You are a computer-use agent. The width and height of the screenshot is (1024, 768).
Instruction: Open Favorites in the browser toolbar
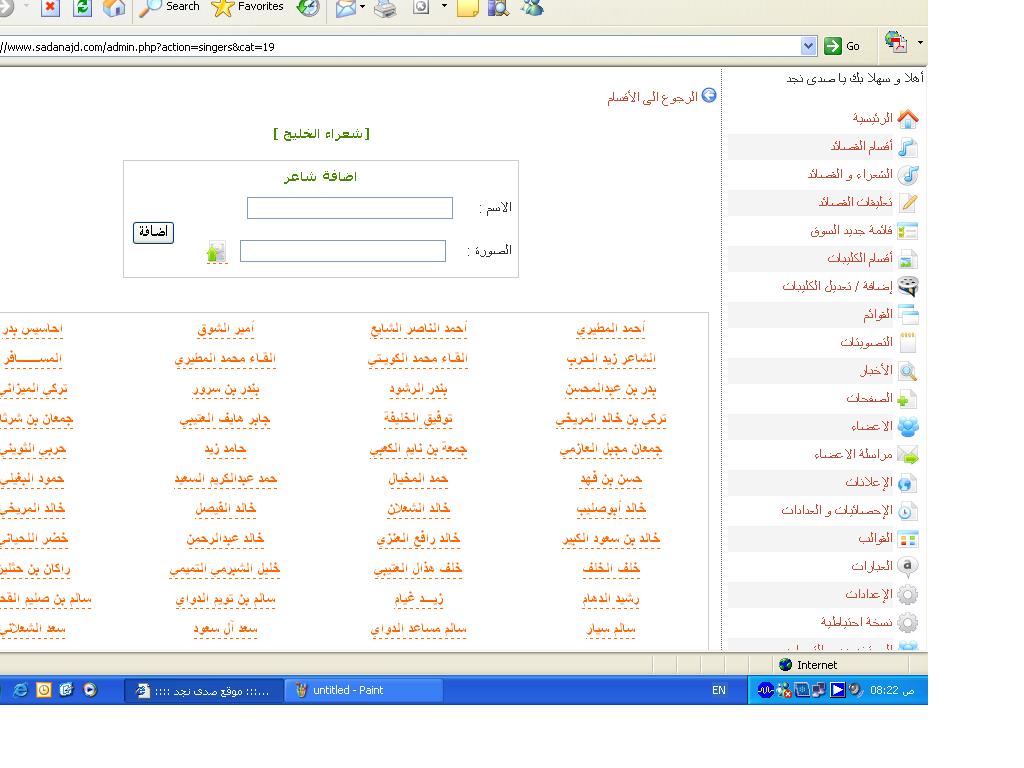(x=248, y=7)
